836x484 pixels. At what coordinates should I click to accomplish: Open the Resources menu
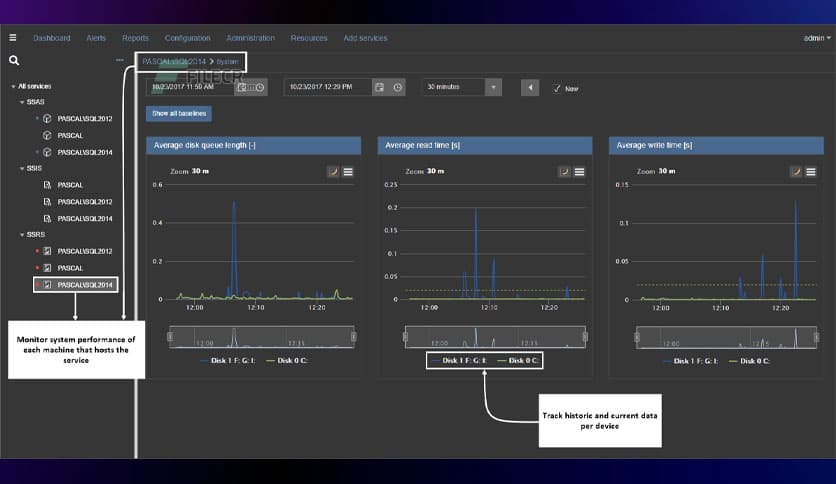coord(309,38)
